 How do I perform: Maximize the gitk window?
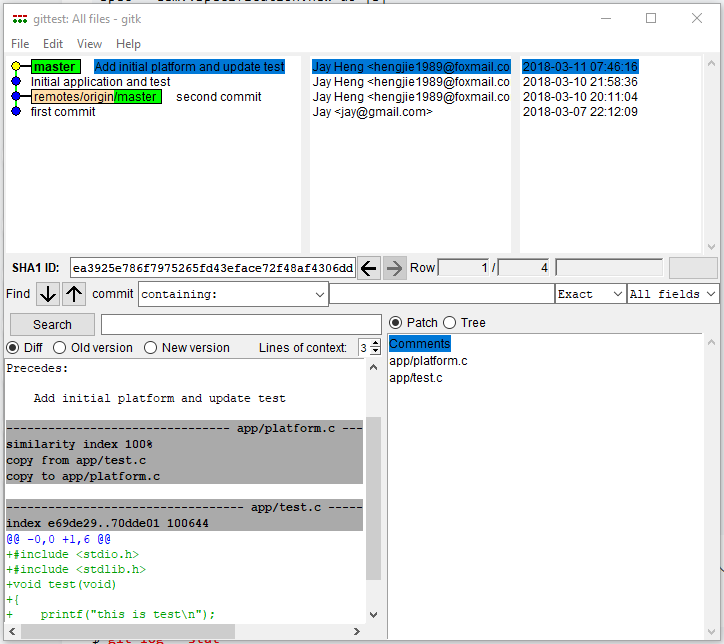click(651, 18)
